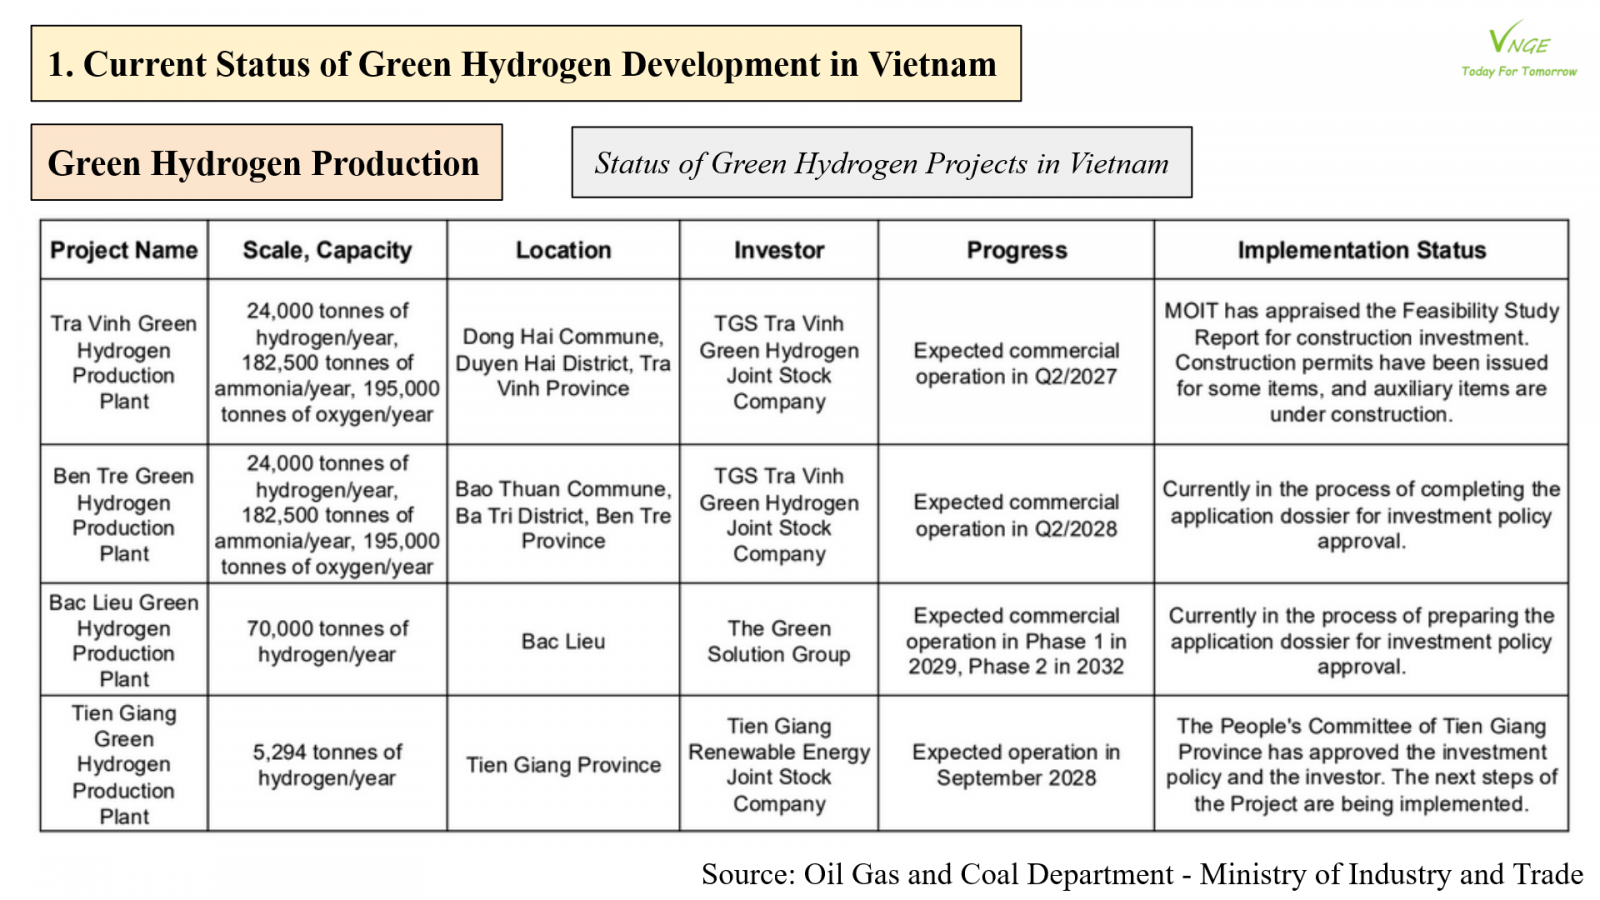Click the Expected operation in September 2028 cell
Viewport: 1600px width, 900px height.
1016,764
